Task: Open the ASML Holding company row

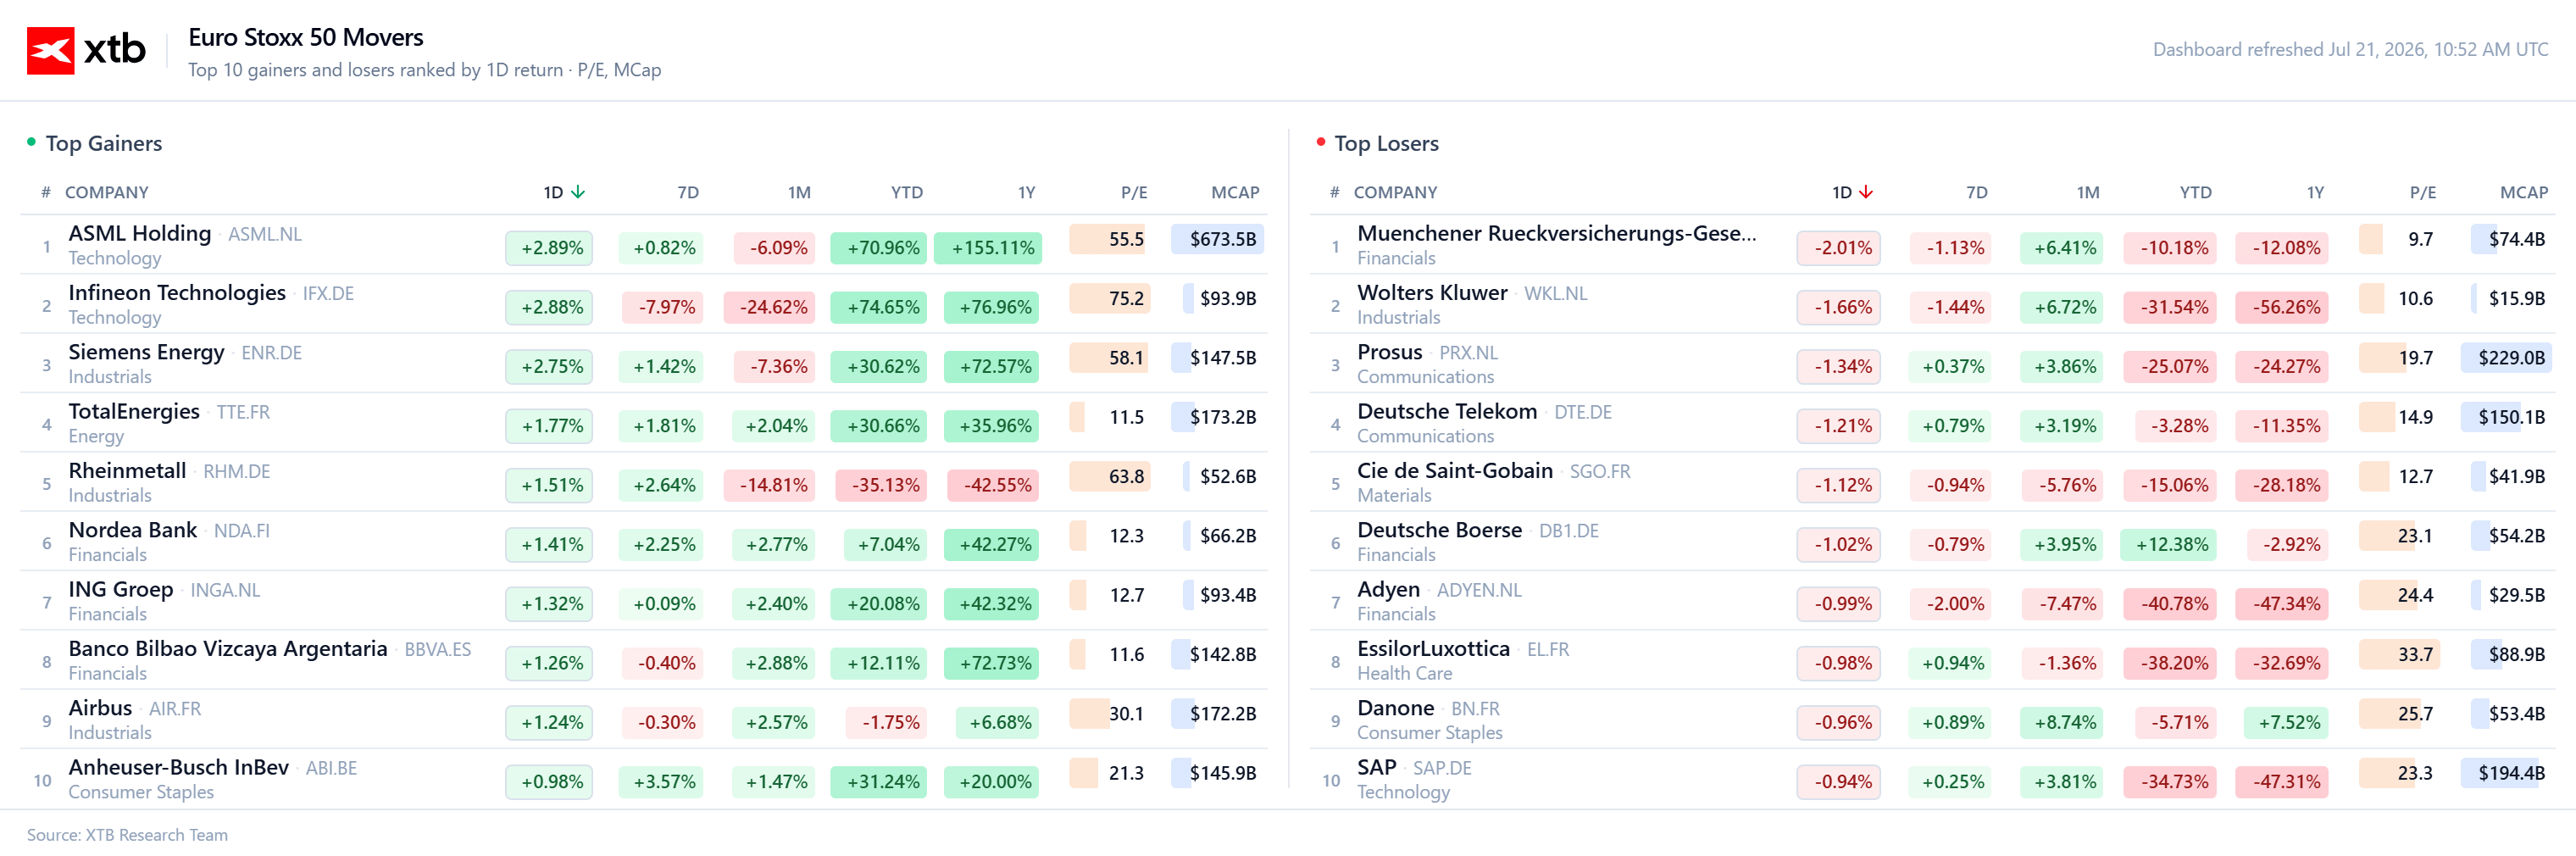Action: tap(644, 245)
